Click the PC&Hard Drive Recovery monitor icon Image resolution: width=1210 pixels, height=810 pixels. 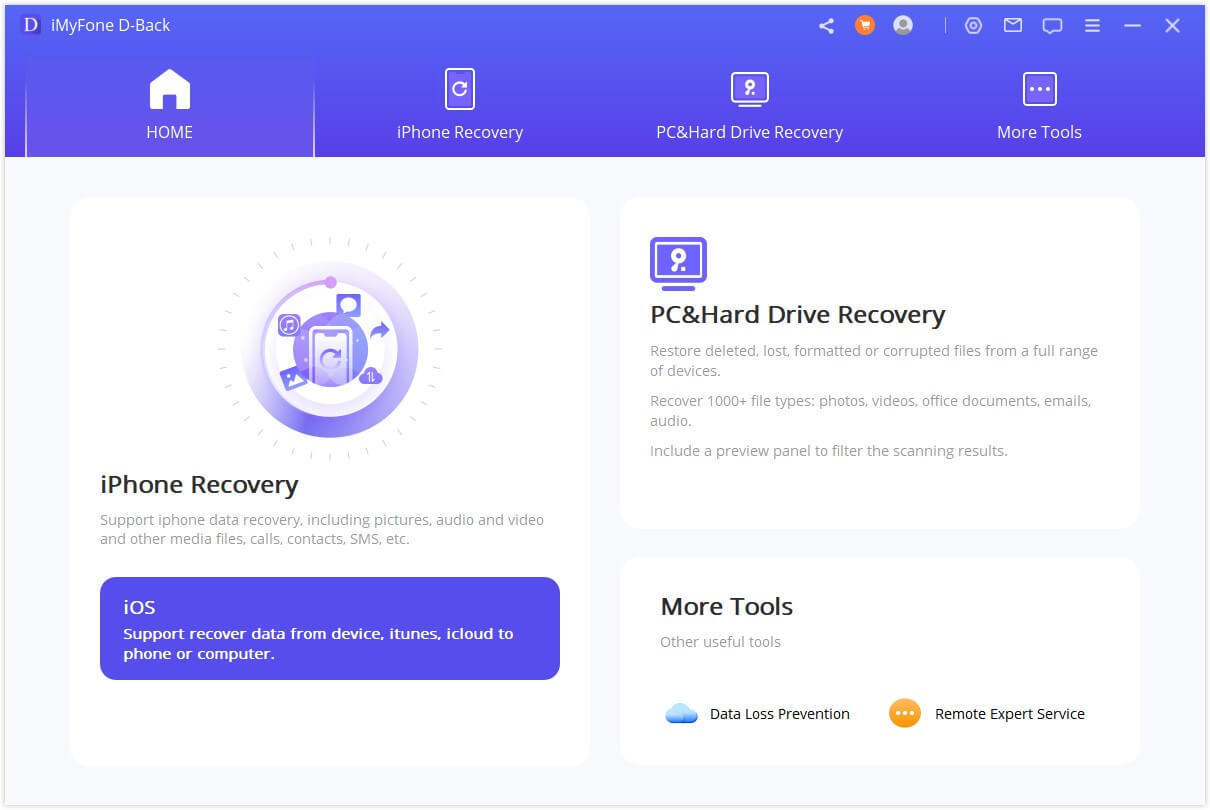click(x=749, y=89)
